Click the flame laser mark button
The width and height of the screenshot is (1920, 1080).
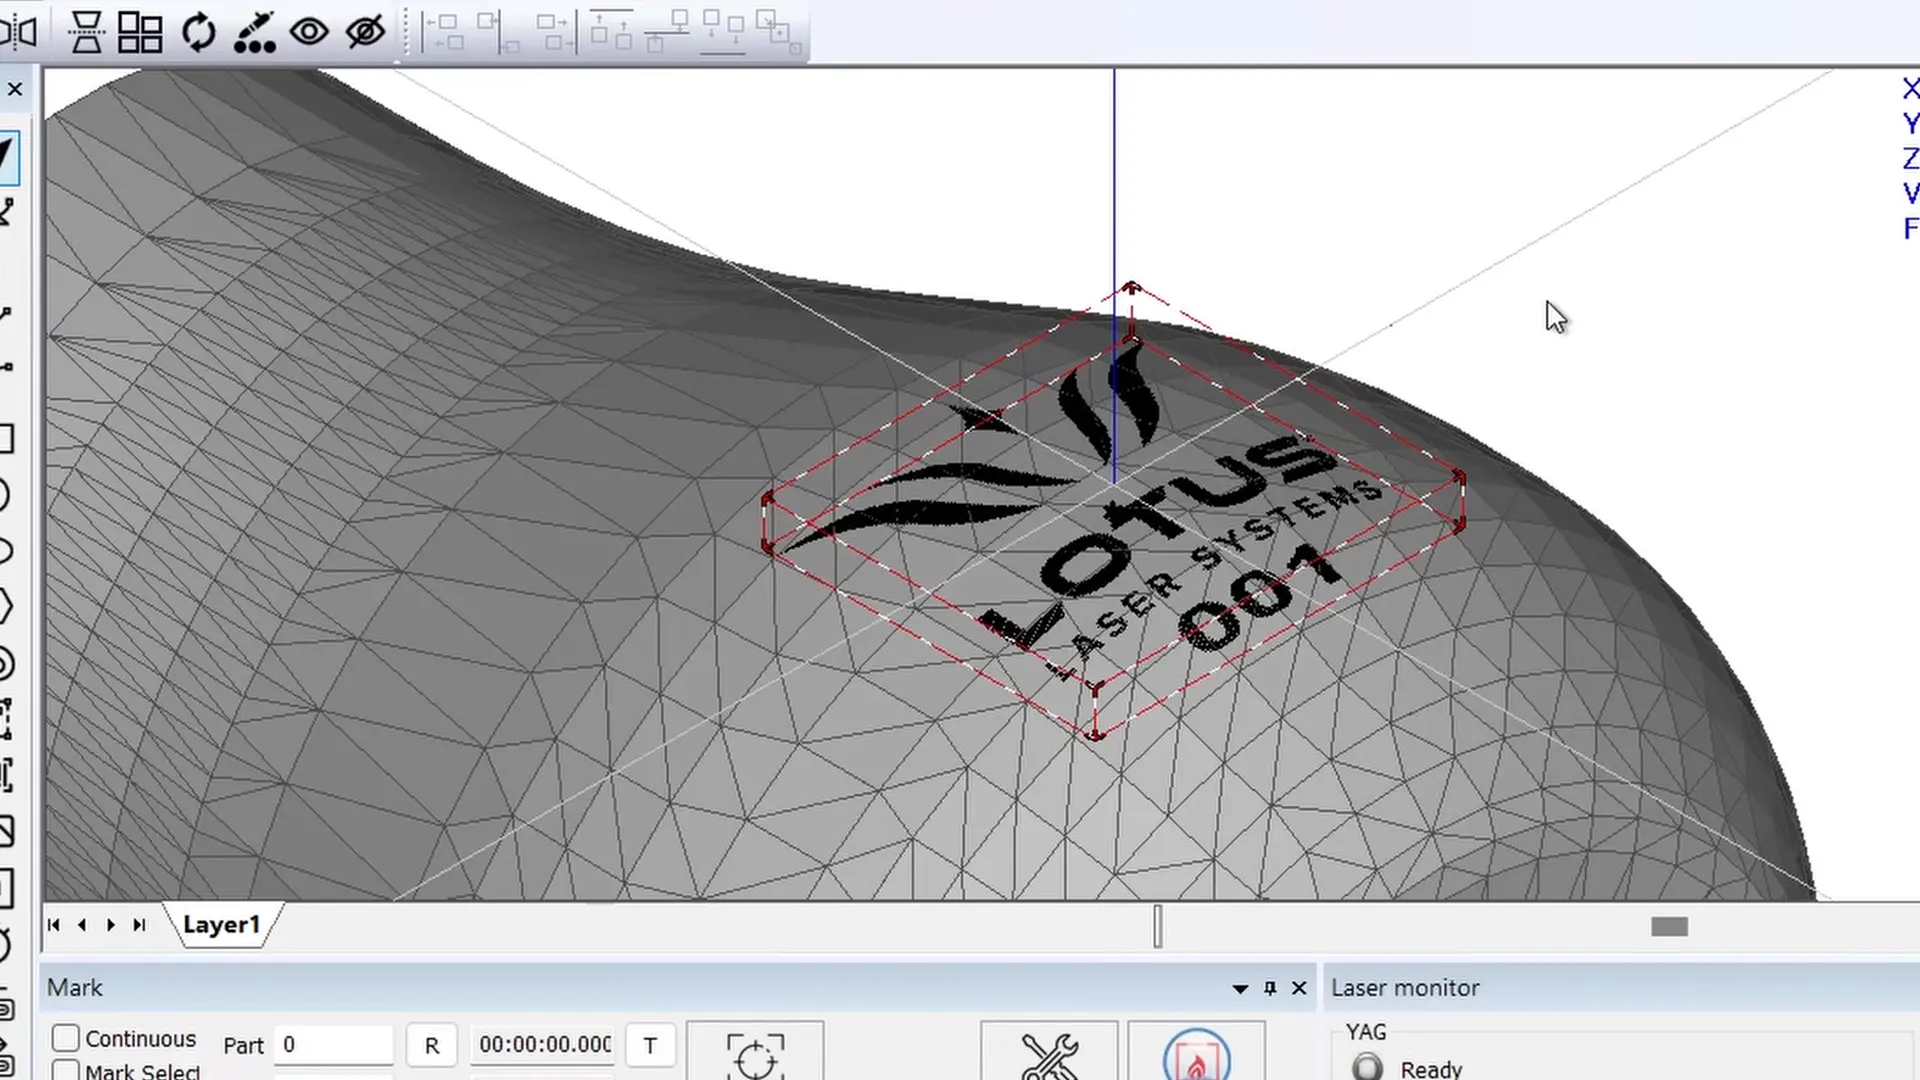click(1196, 1053)
